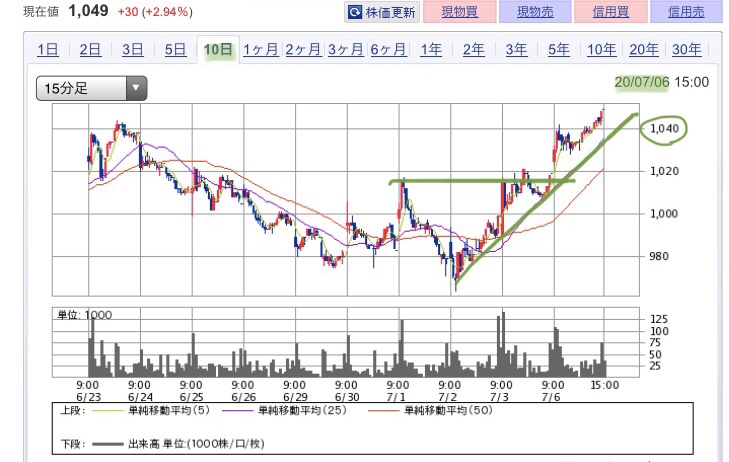This screenshot has height=462, width=729.
Task: Click the 7/1 date axis label
Action: click(396, 397)
